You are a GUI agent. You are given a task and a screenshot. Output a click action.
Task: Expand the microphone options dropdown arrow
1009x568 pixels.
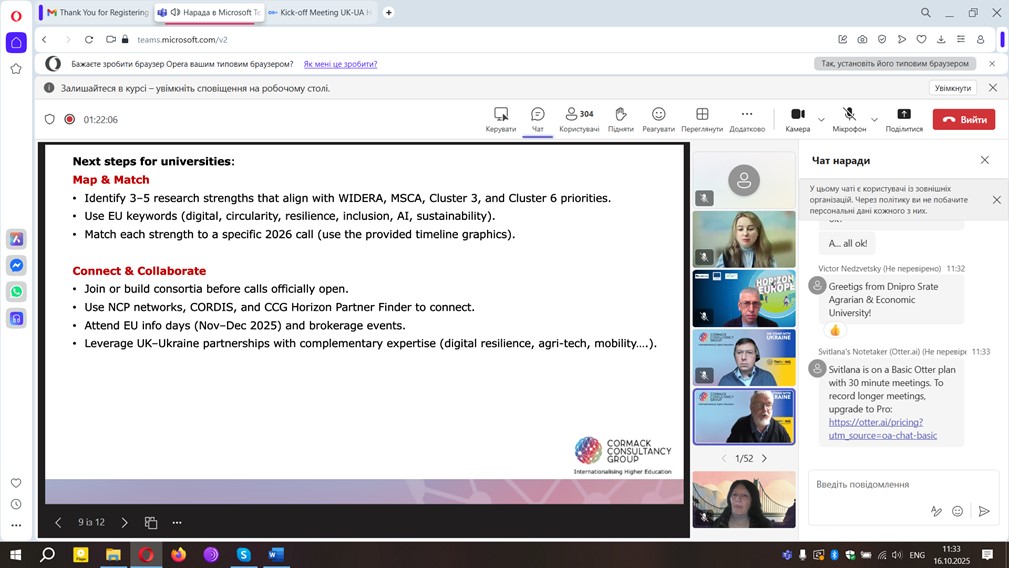point(874,120)
